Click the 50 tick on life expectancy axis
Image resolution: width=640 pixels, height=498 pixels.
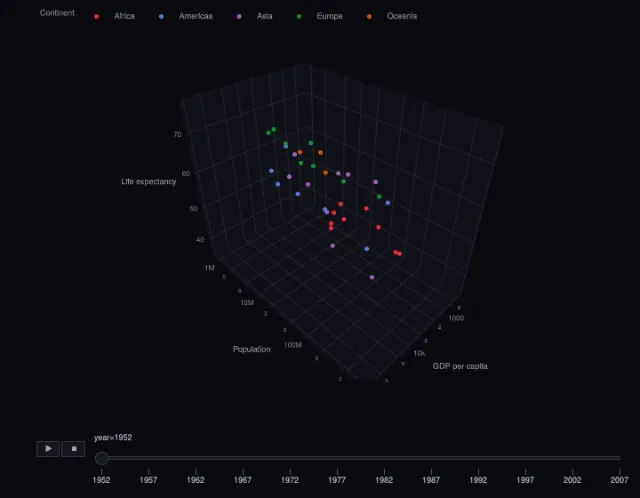(193, 209)
